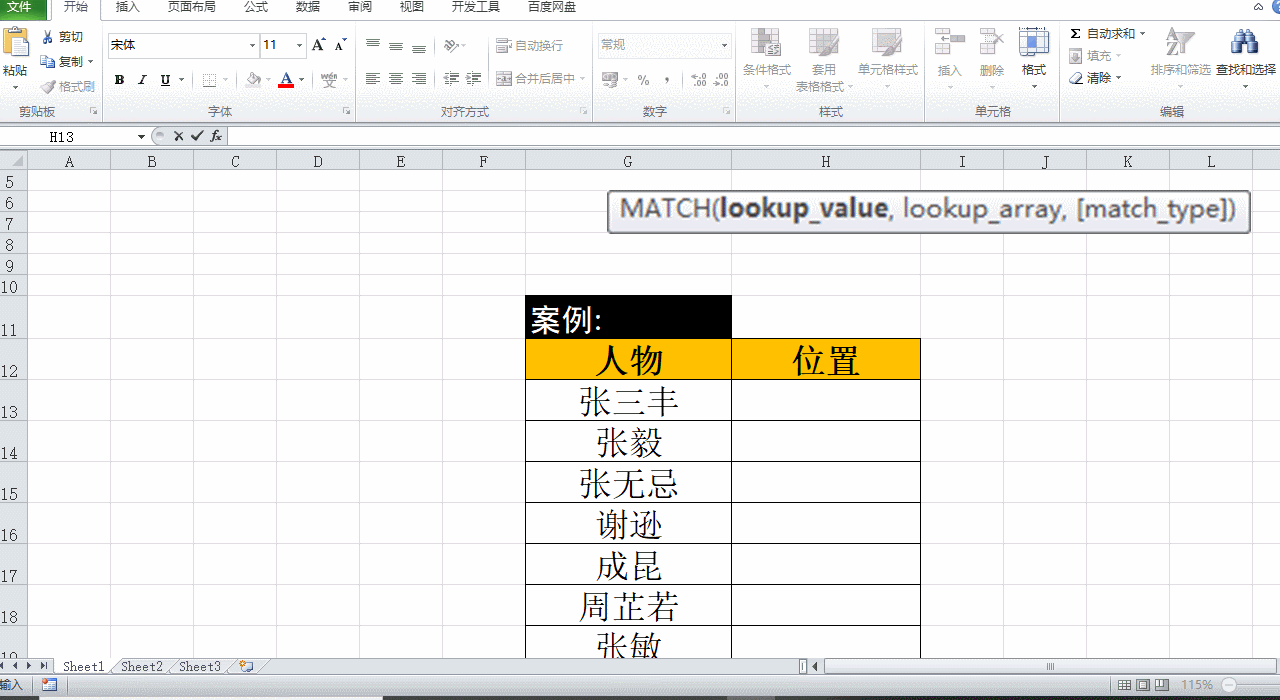Toggle Wrap Text (自动换行)
The image size is (1280, 700).
(x=529, y=45)
